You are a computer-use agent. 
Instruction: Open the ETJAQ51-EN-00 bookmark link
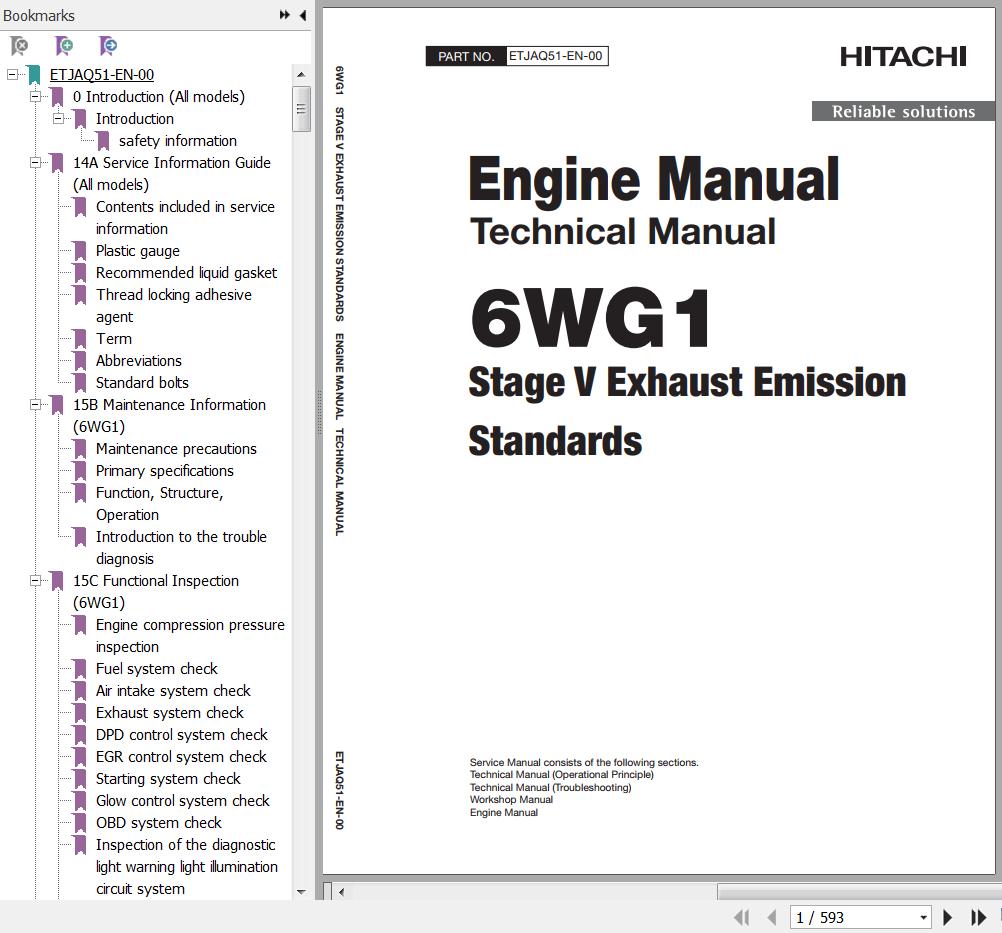click(101, 75)
